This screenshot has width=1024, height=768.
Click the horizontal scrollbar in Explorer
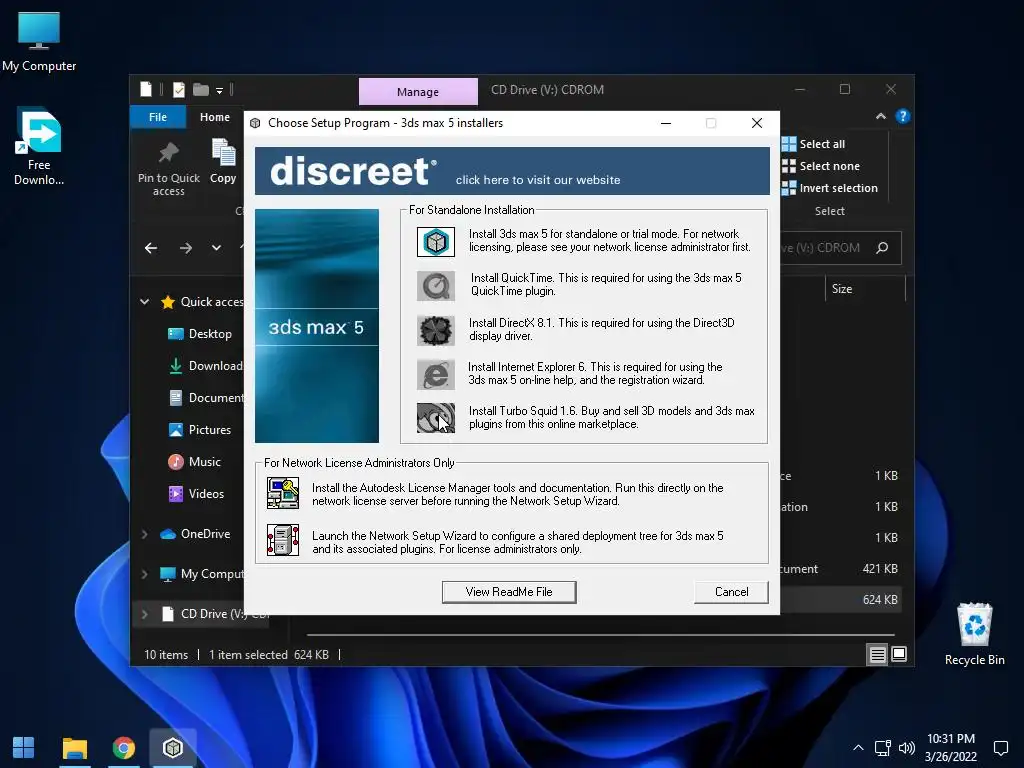(600, 635)
